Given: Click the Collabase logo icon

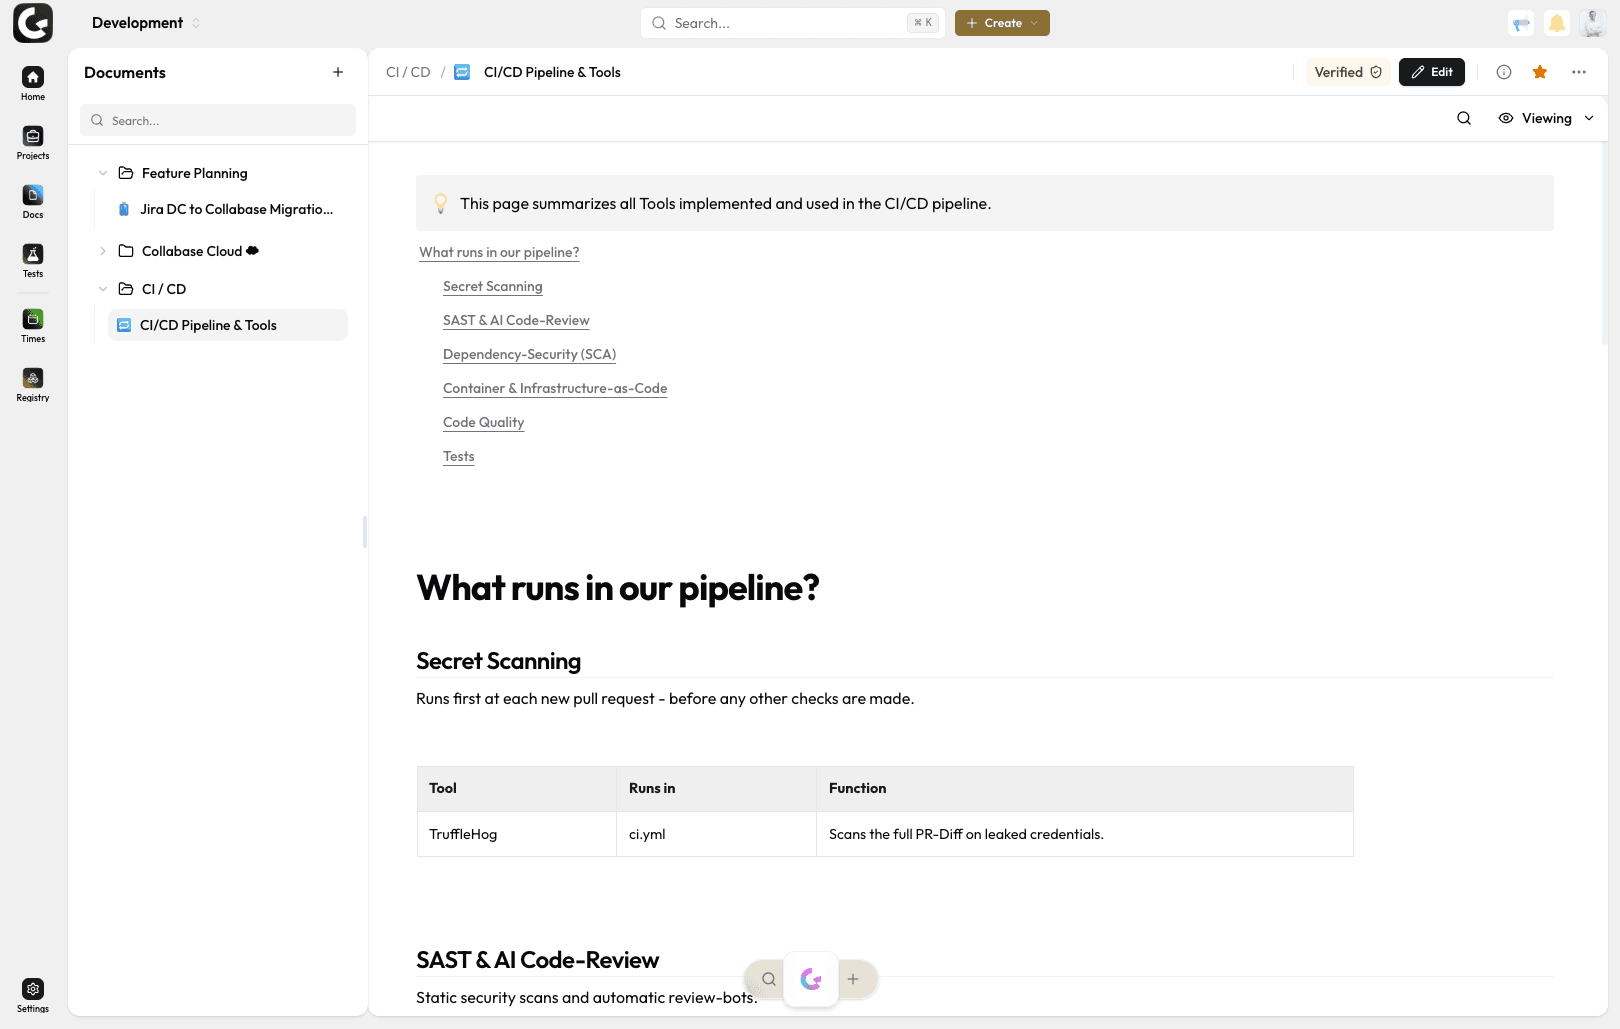Looking at the screenshot, I should [x=33, y=23].
